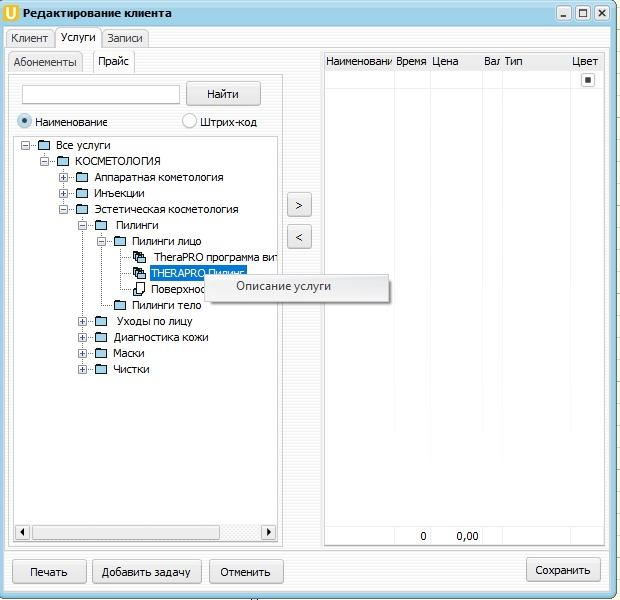Screen dimensions: 620x600
Task: Open the Абонементы sub-tab
Action: click(45, 62)
